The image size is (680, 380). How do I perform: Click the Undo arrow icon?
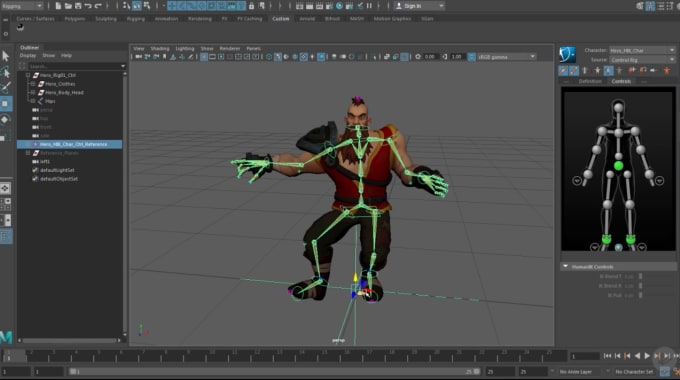click(88, 6)
